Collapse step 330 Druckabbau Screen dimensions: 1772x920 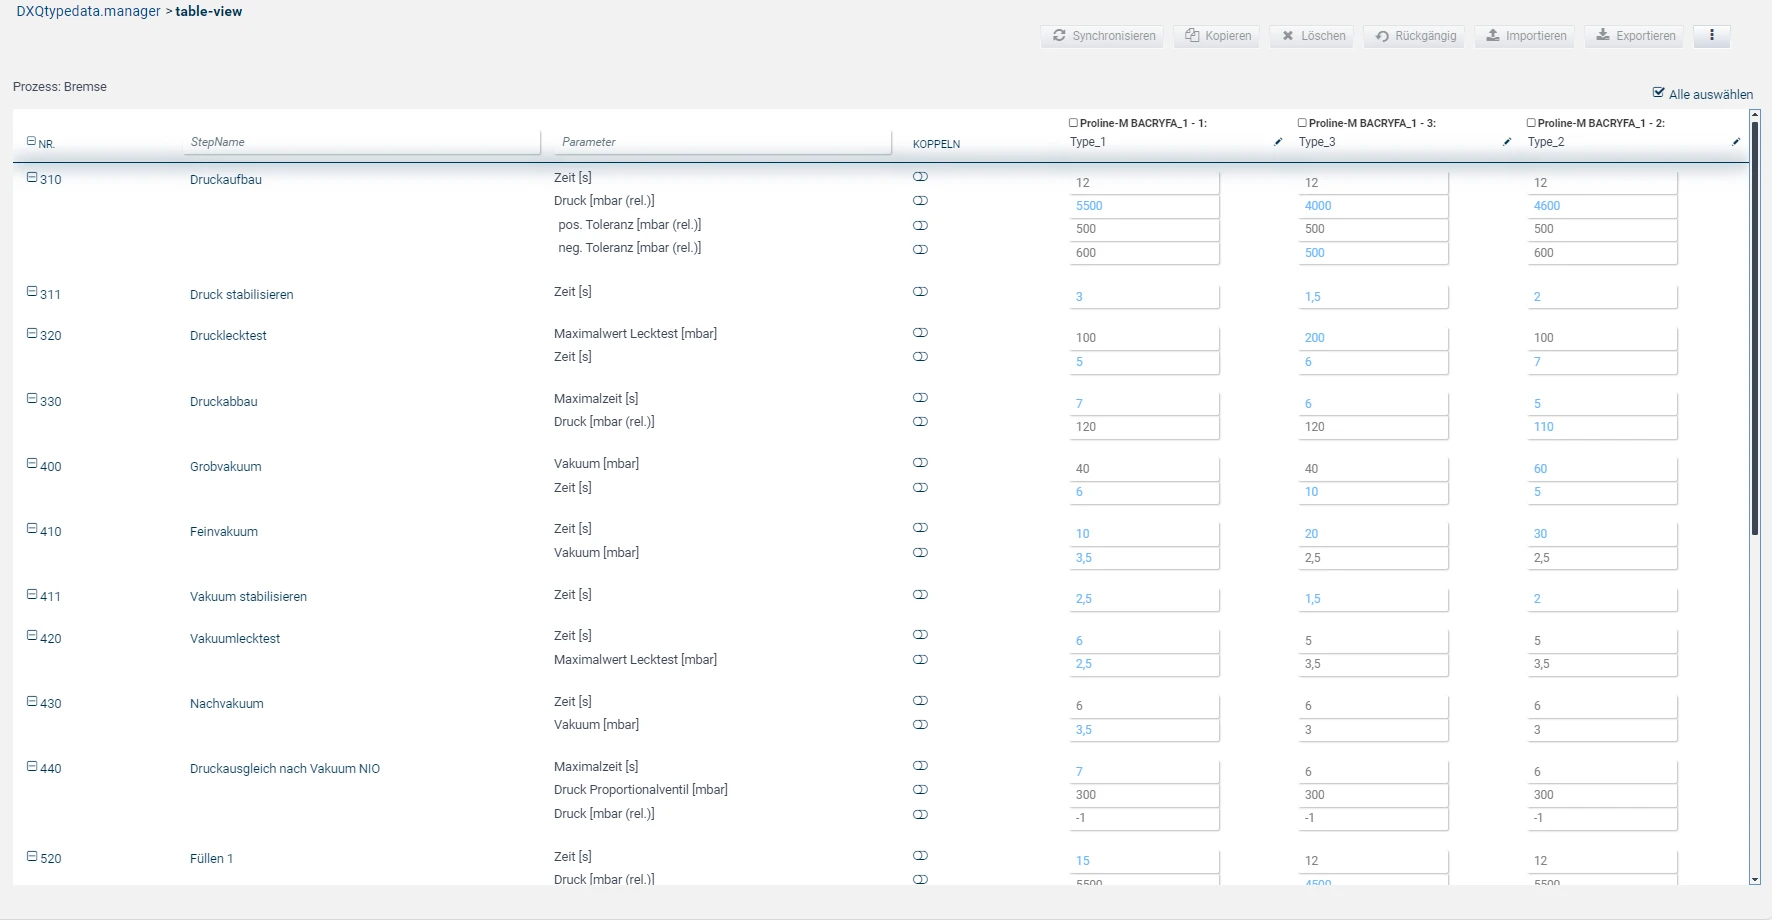32,399
